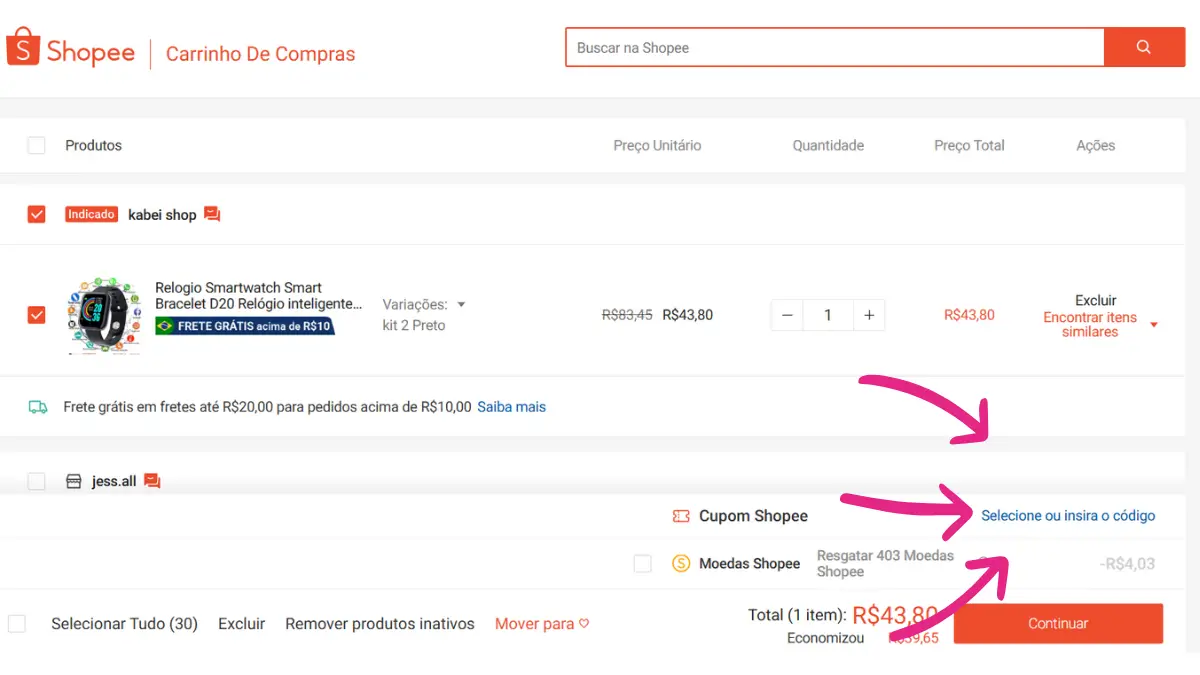Viewport: 1200px width, 675px height.
Task: Click the -R$4,03 coin discount value
Action: (x=1127, y=563)
